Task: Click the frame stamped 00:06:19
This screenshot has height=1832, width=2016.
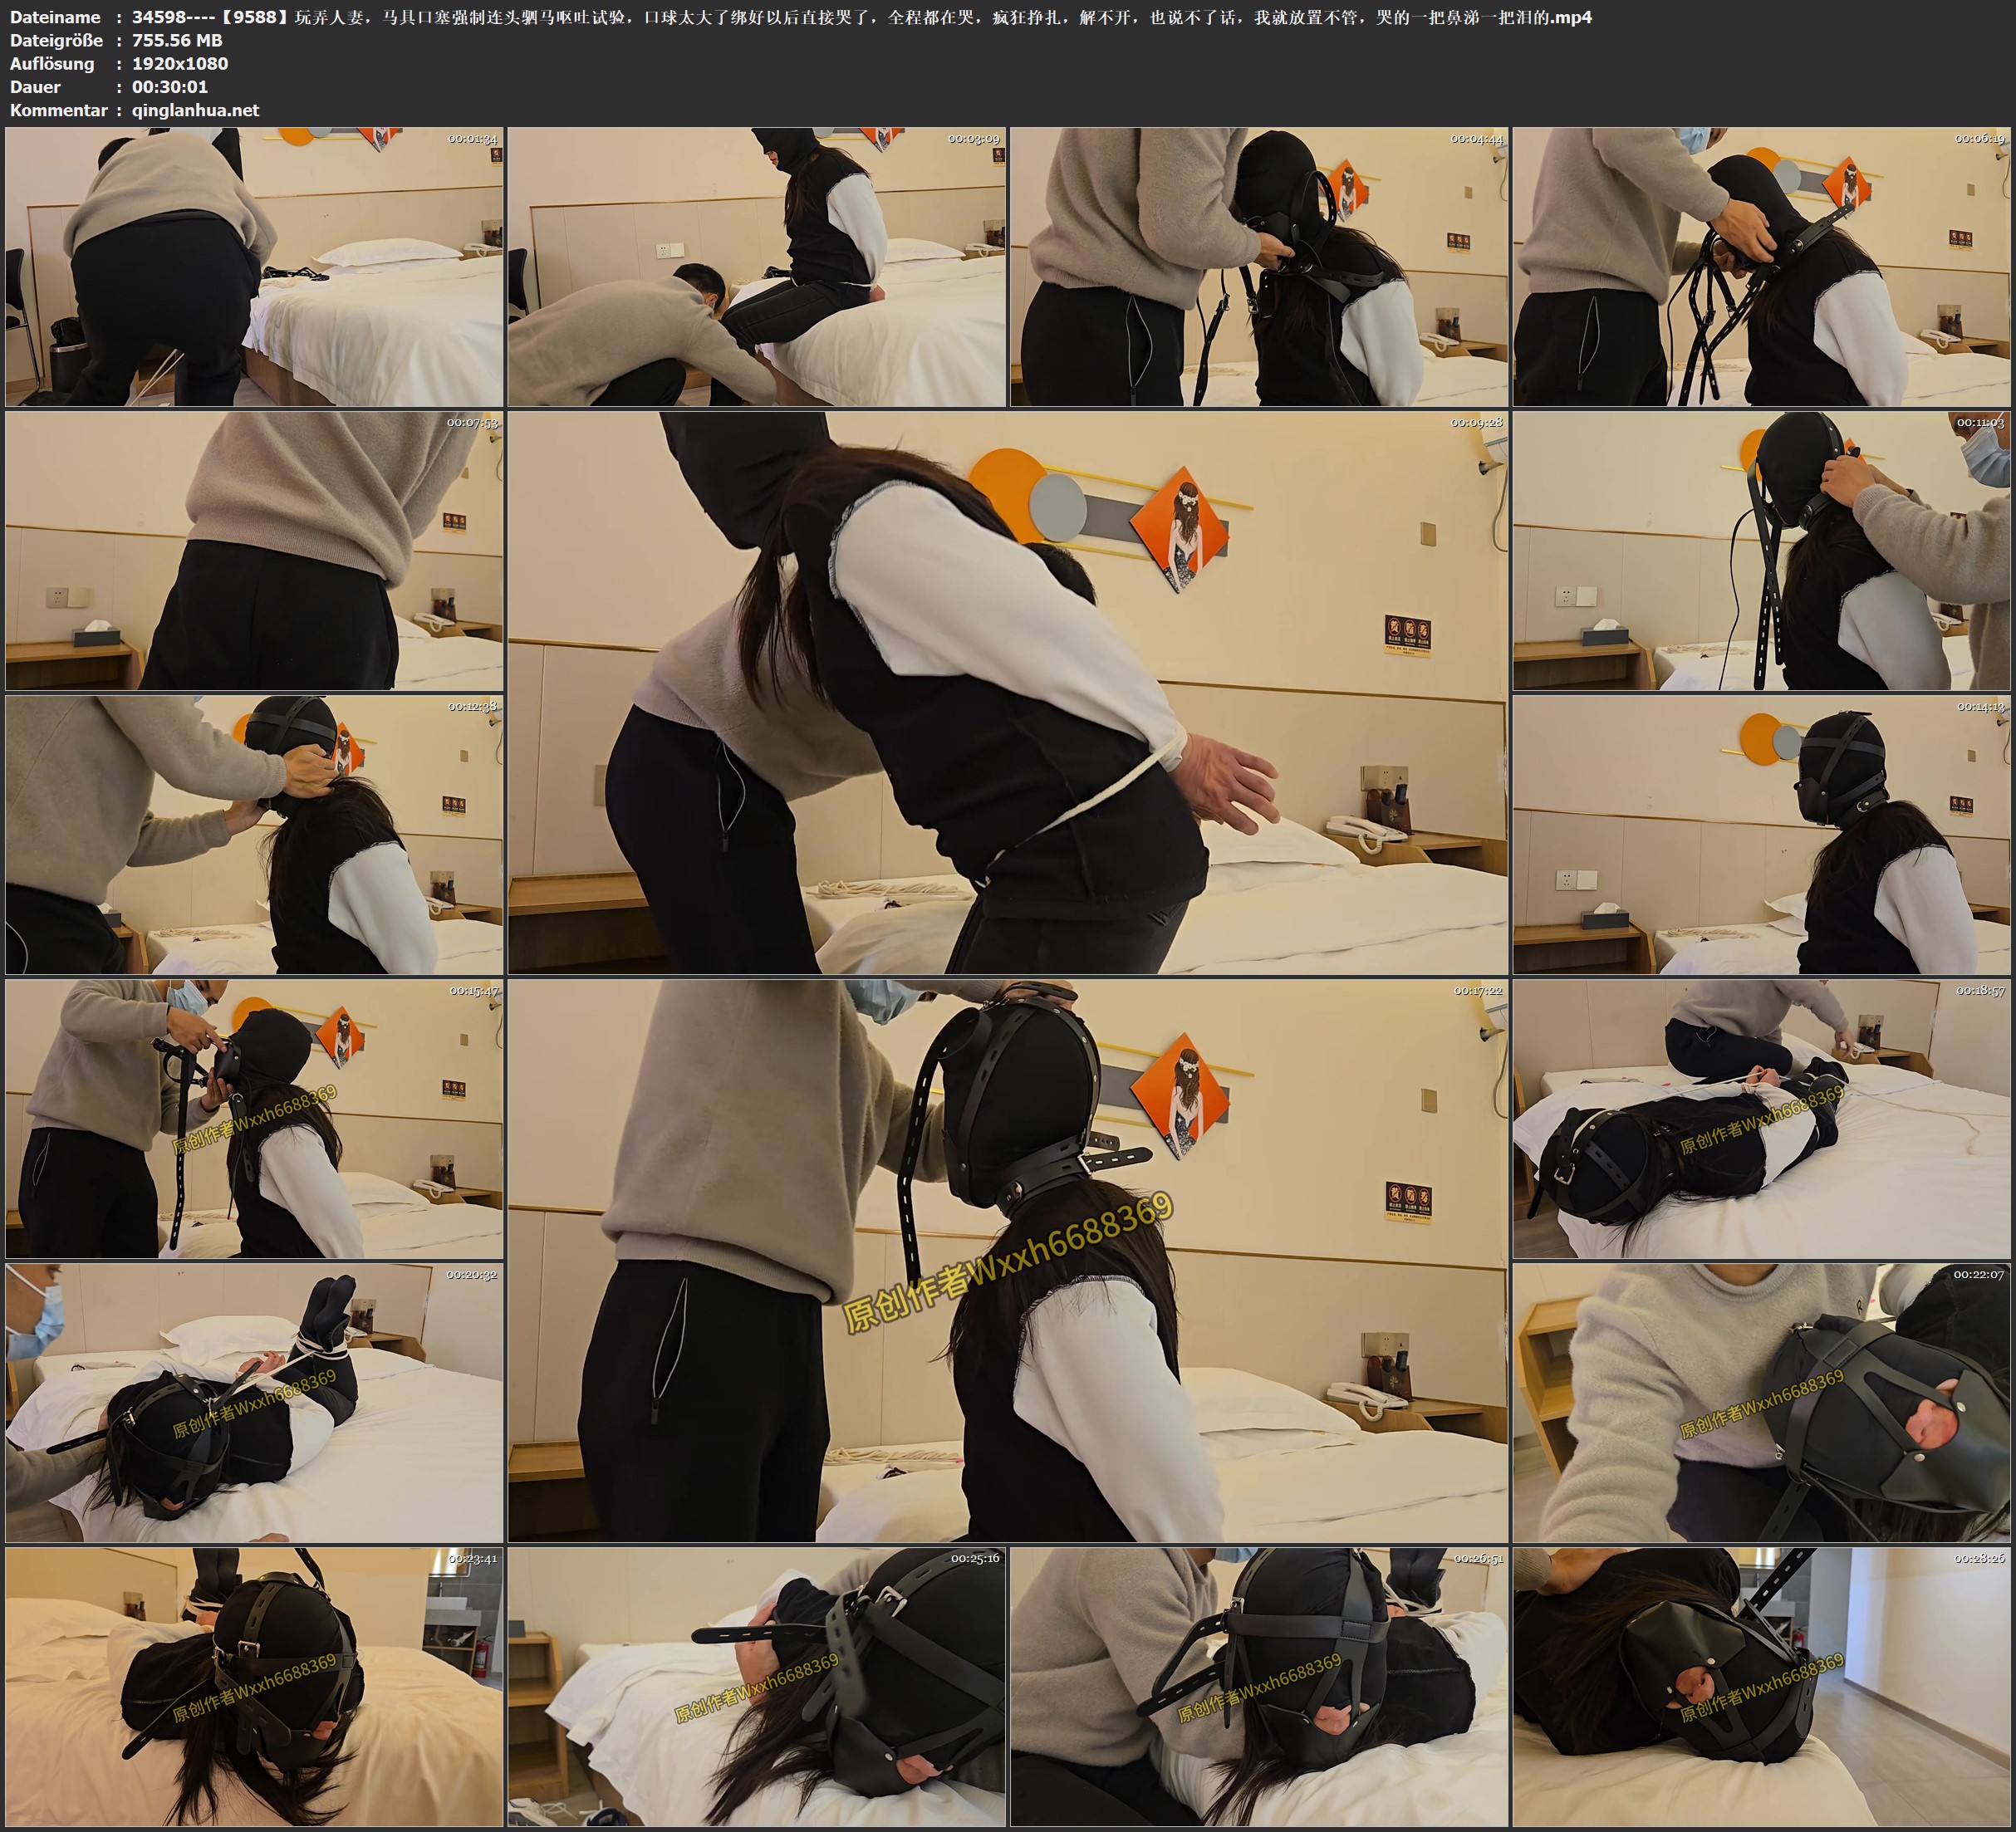Action: (1762, 267)
